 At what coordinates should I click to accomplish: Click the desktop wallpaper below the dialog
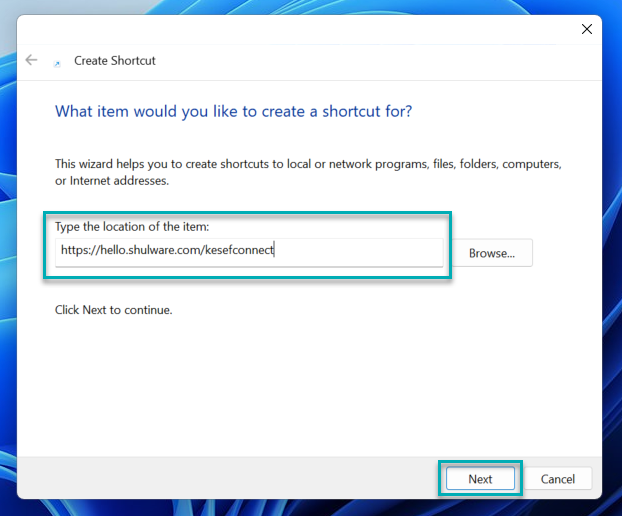tap(300, 507)
